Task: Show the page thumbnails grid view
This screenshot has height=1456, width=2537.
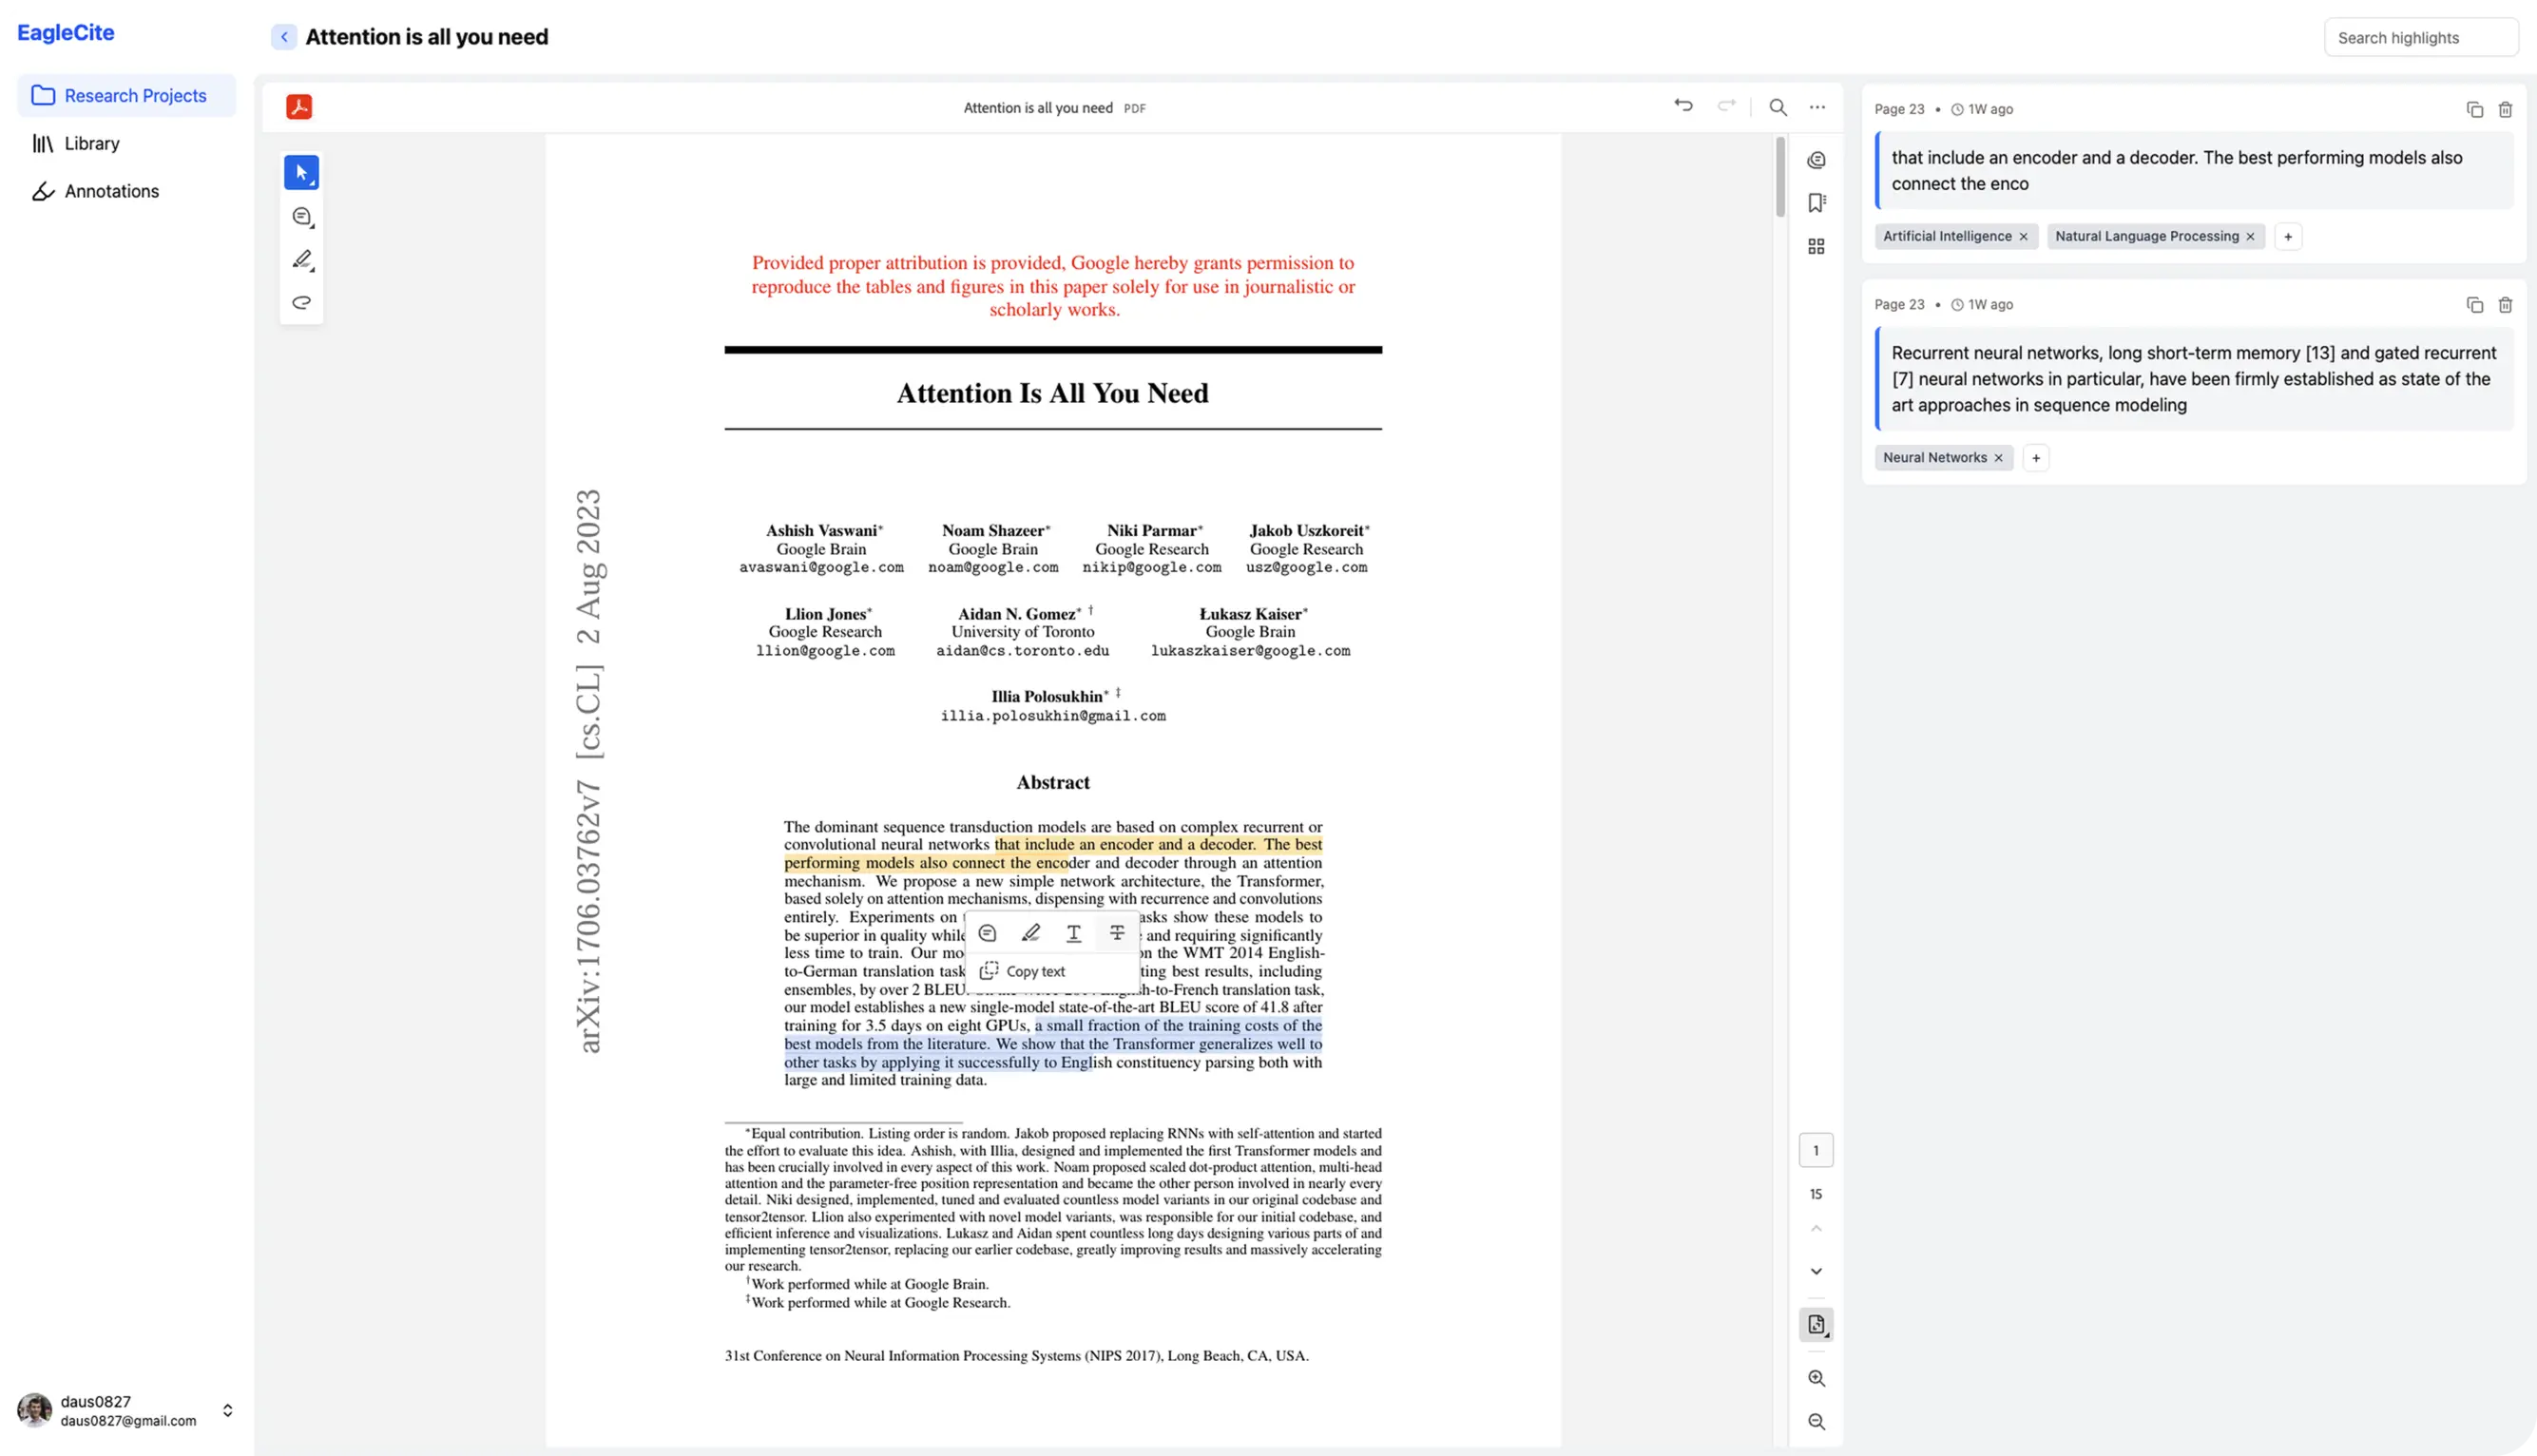Action: pyautogui.click(x=1816, y=246)
